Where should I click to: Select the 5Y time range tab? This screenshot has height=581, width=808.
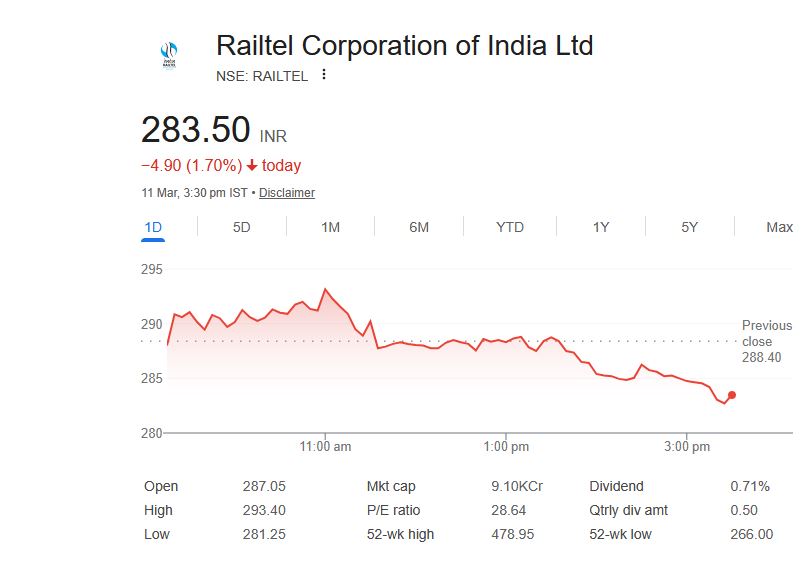(x=689, y=227)
